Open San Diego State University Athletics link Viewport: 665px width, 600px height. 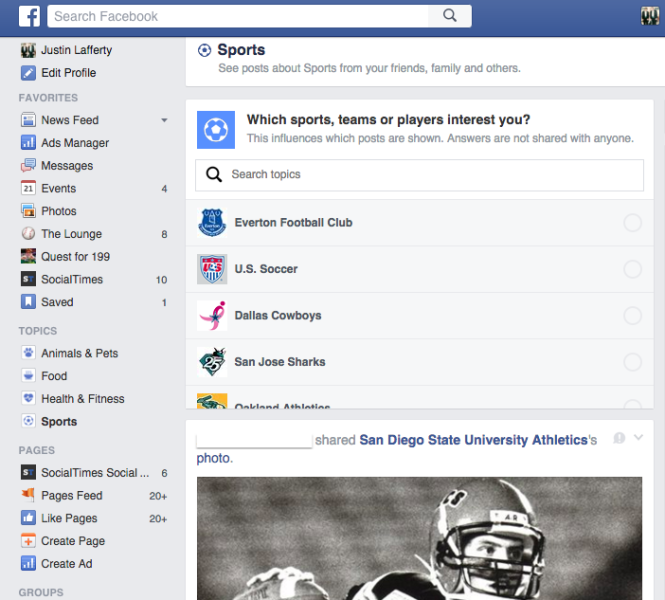pyautogui.click(x=473, y=440)
